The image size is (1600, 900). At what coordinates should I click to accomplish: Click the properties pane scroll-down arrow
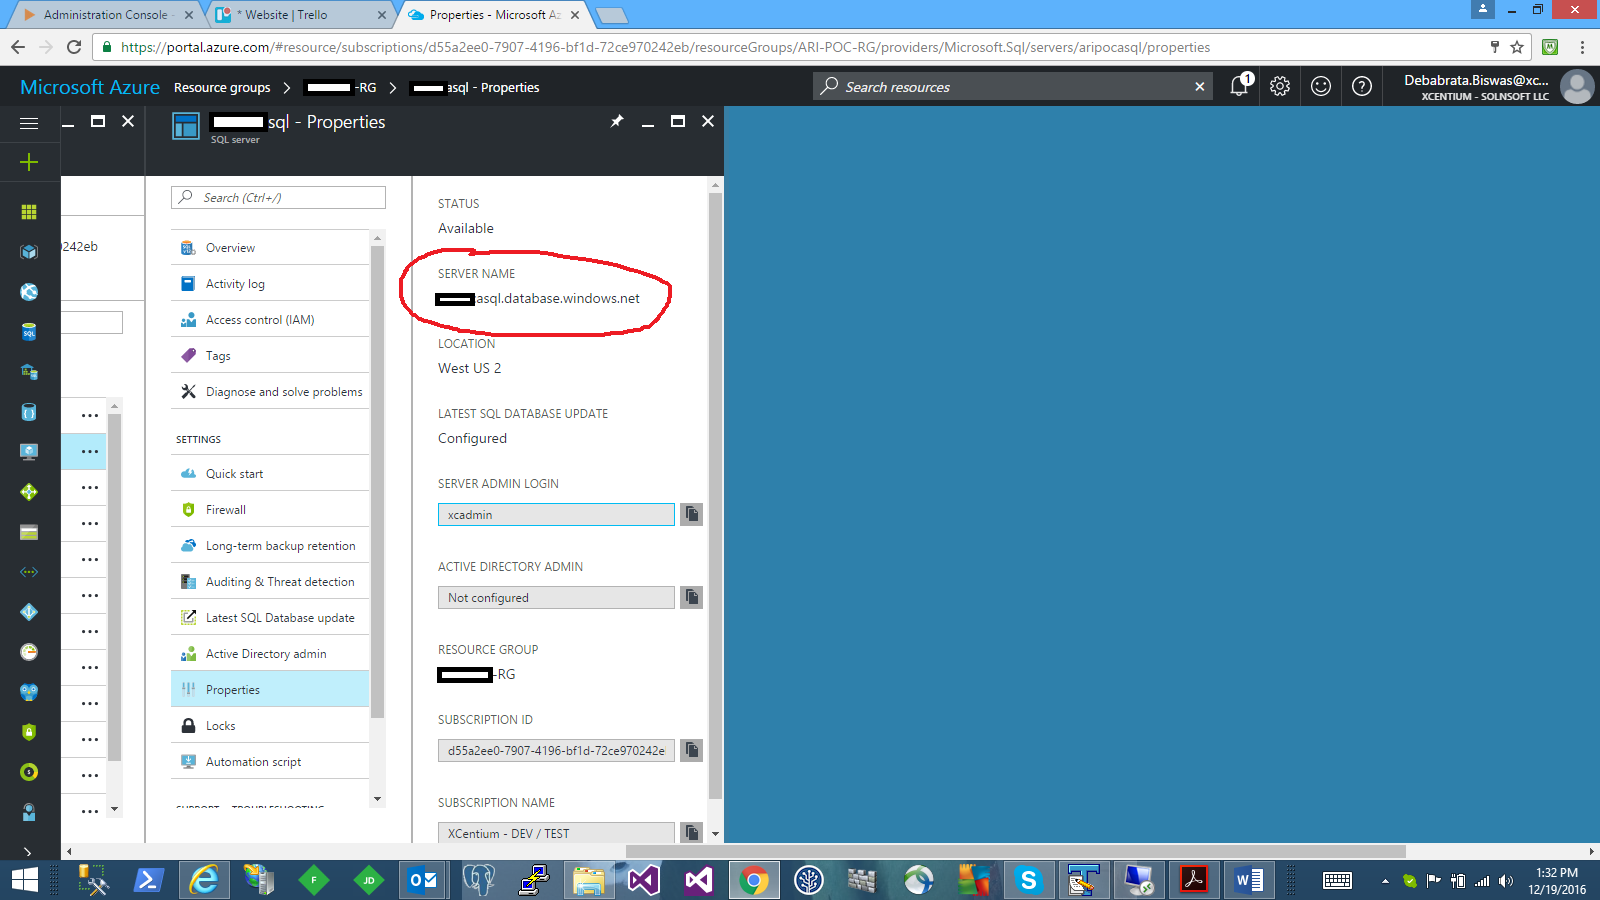coord(715,833)
